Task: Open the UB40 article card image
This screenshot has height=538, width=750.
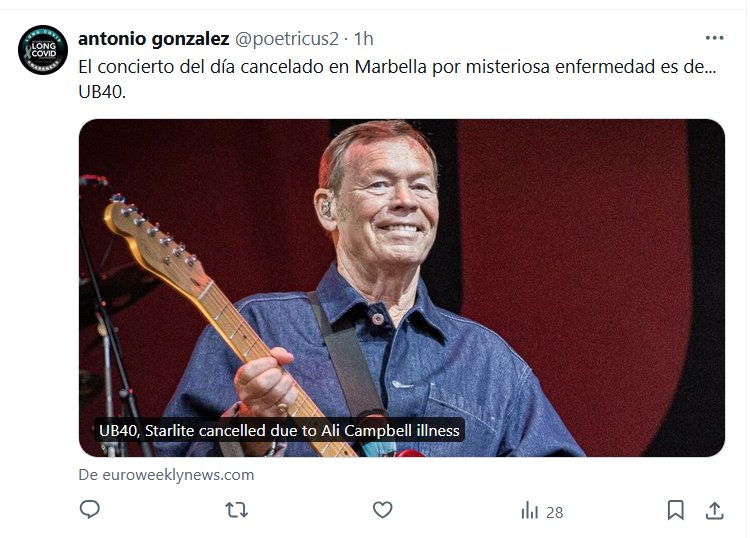Action: pos(402,288)
